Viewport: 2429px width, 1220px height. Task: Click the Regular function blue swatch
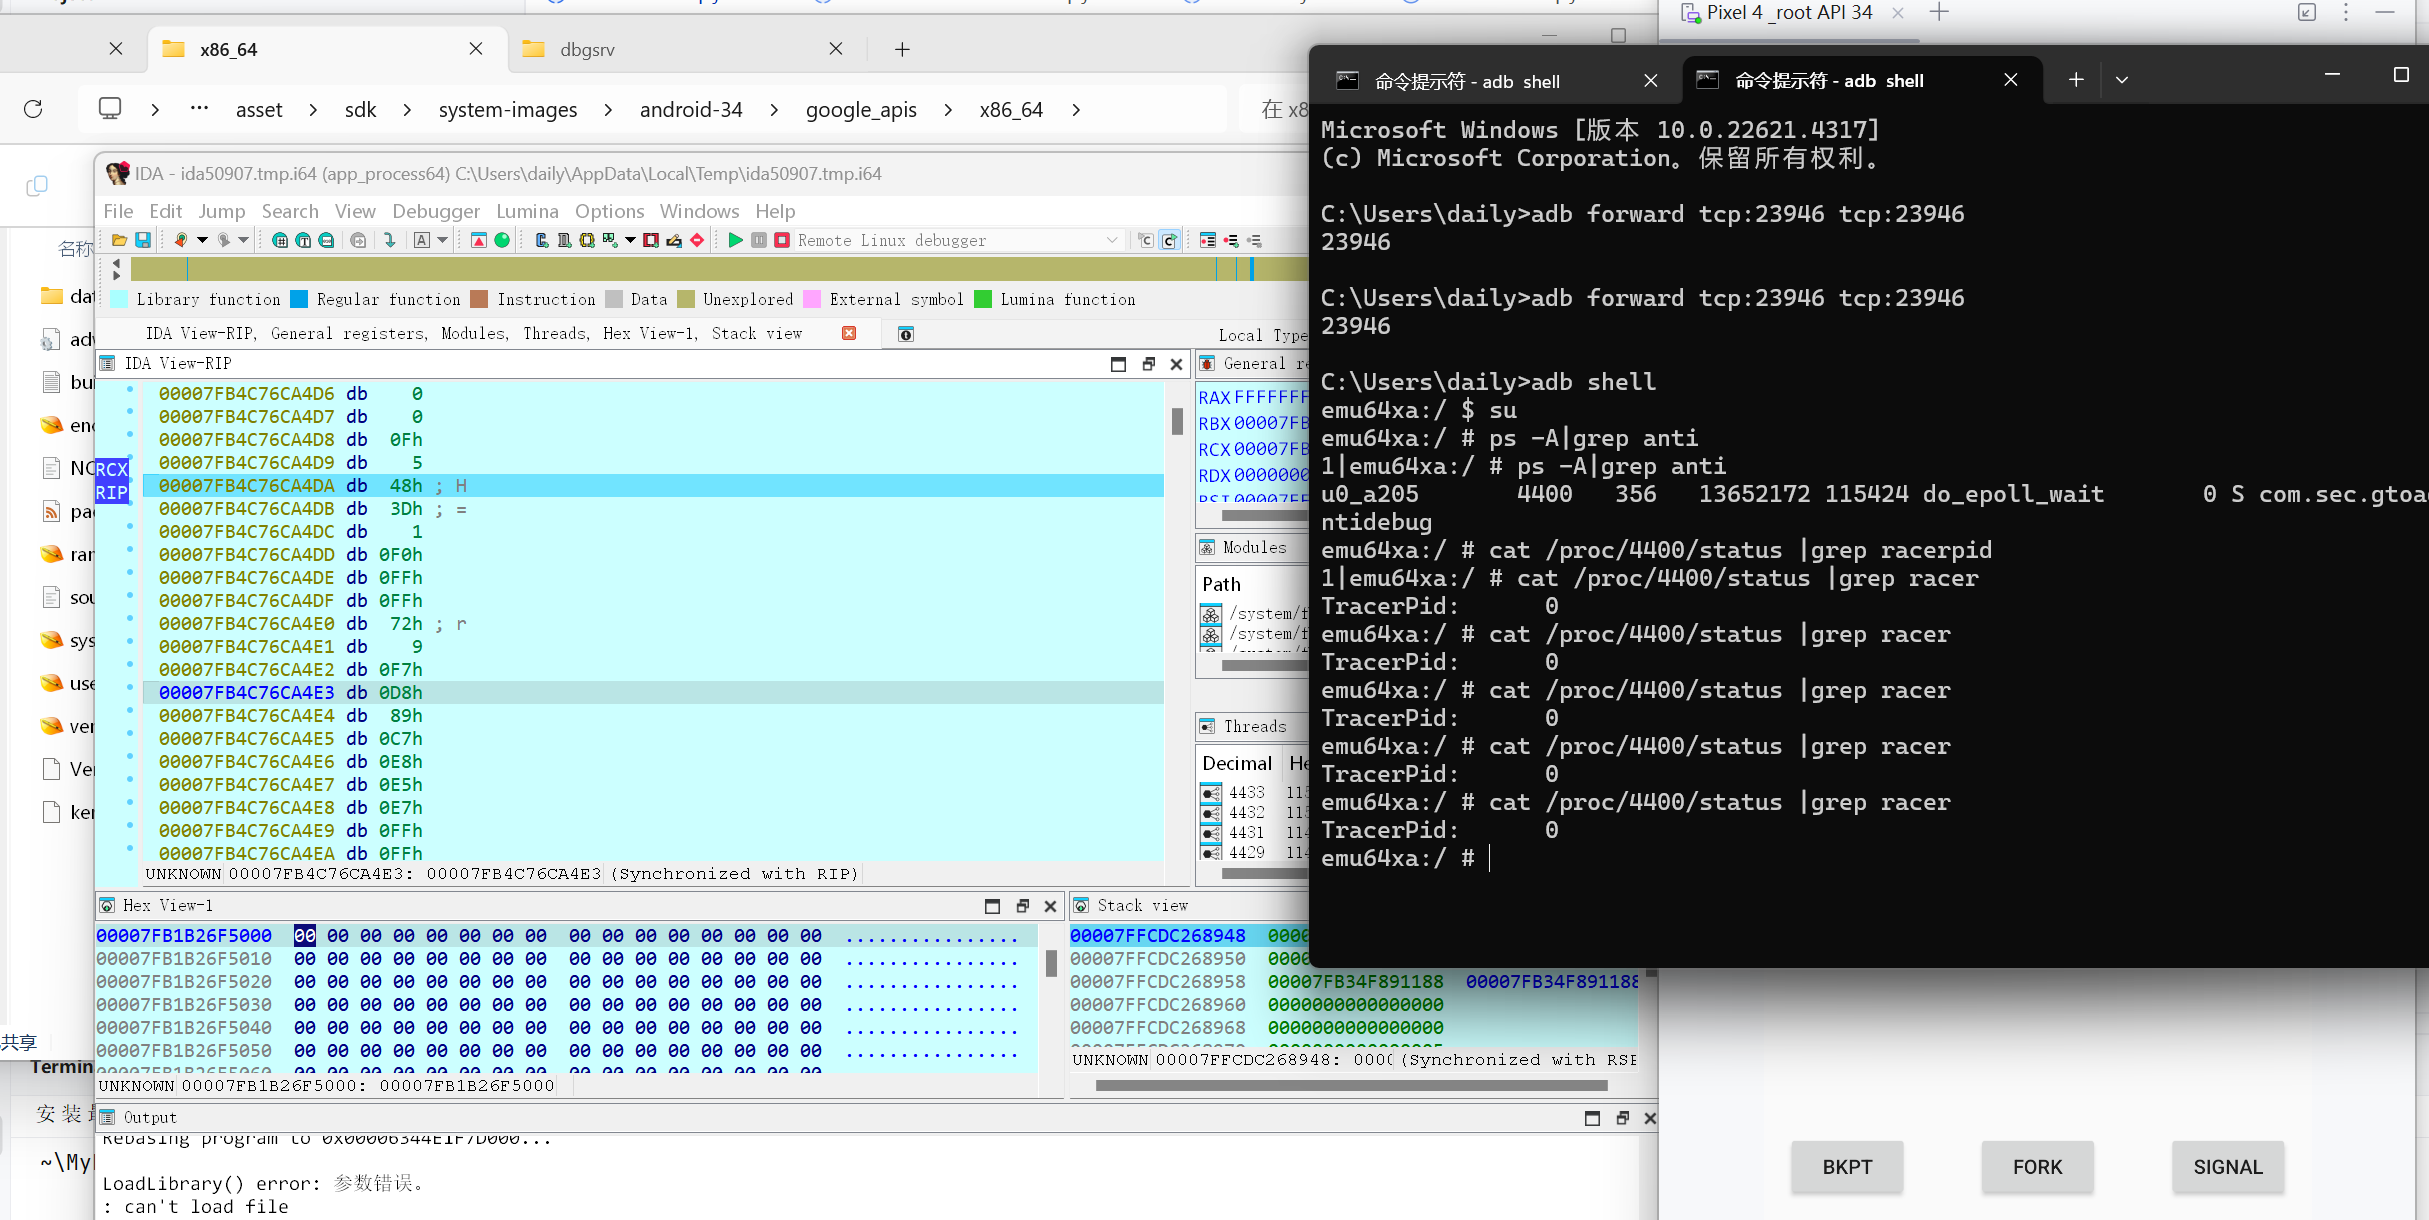pyautogui.click(x=299, y=299)
